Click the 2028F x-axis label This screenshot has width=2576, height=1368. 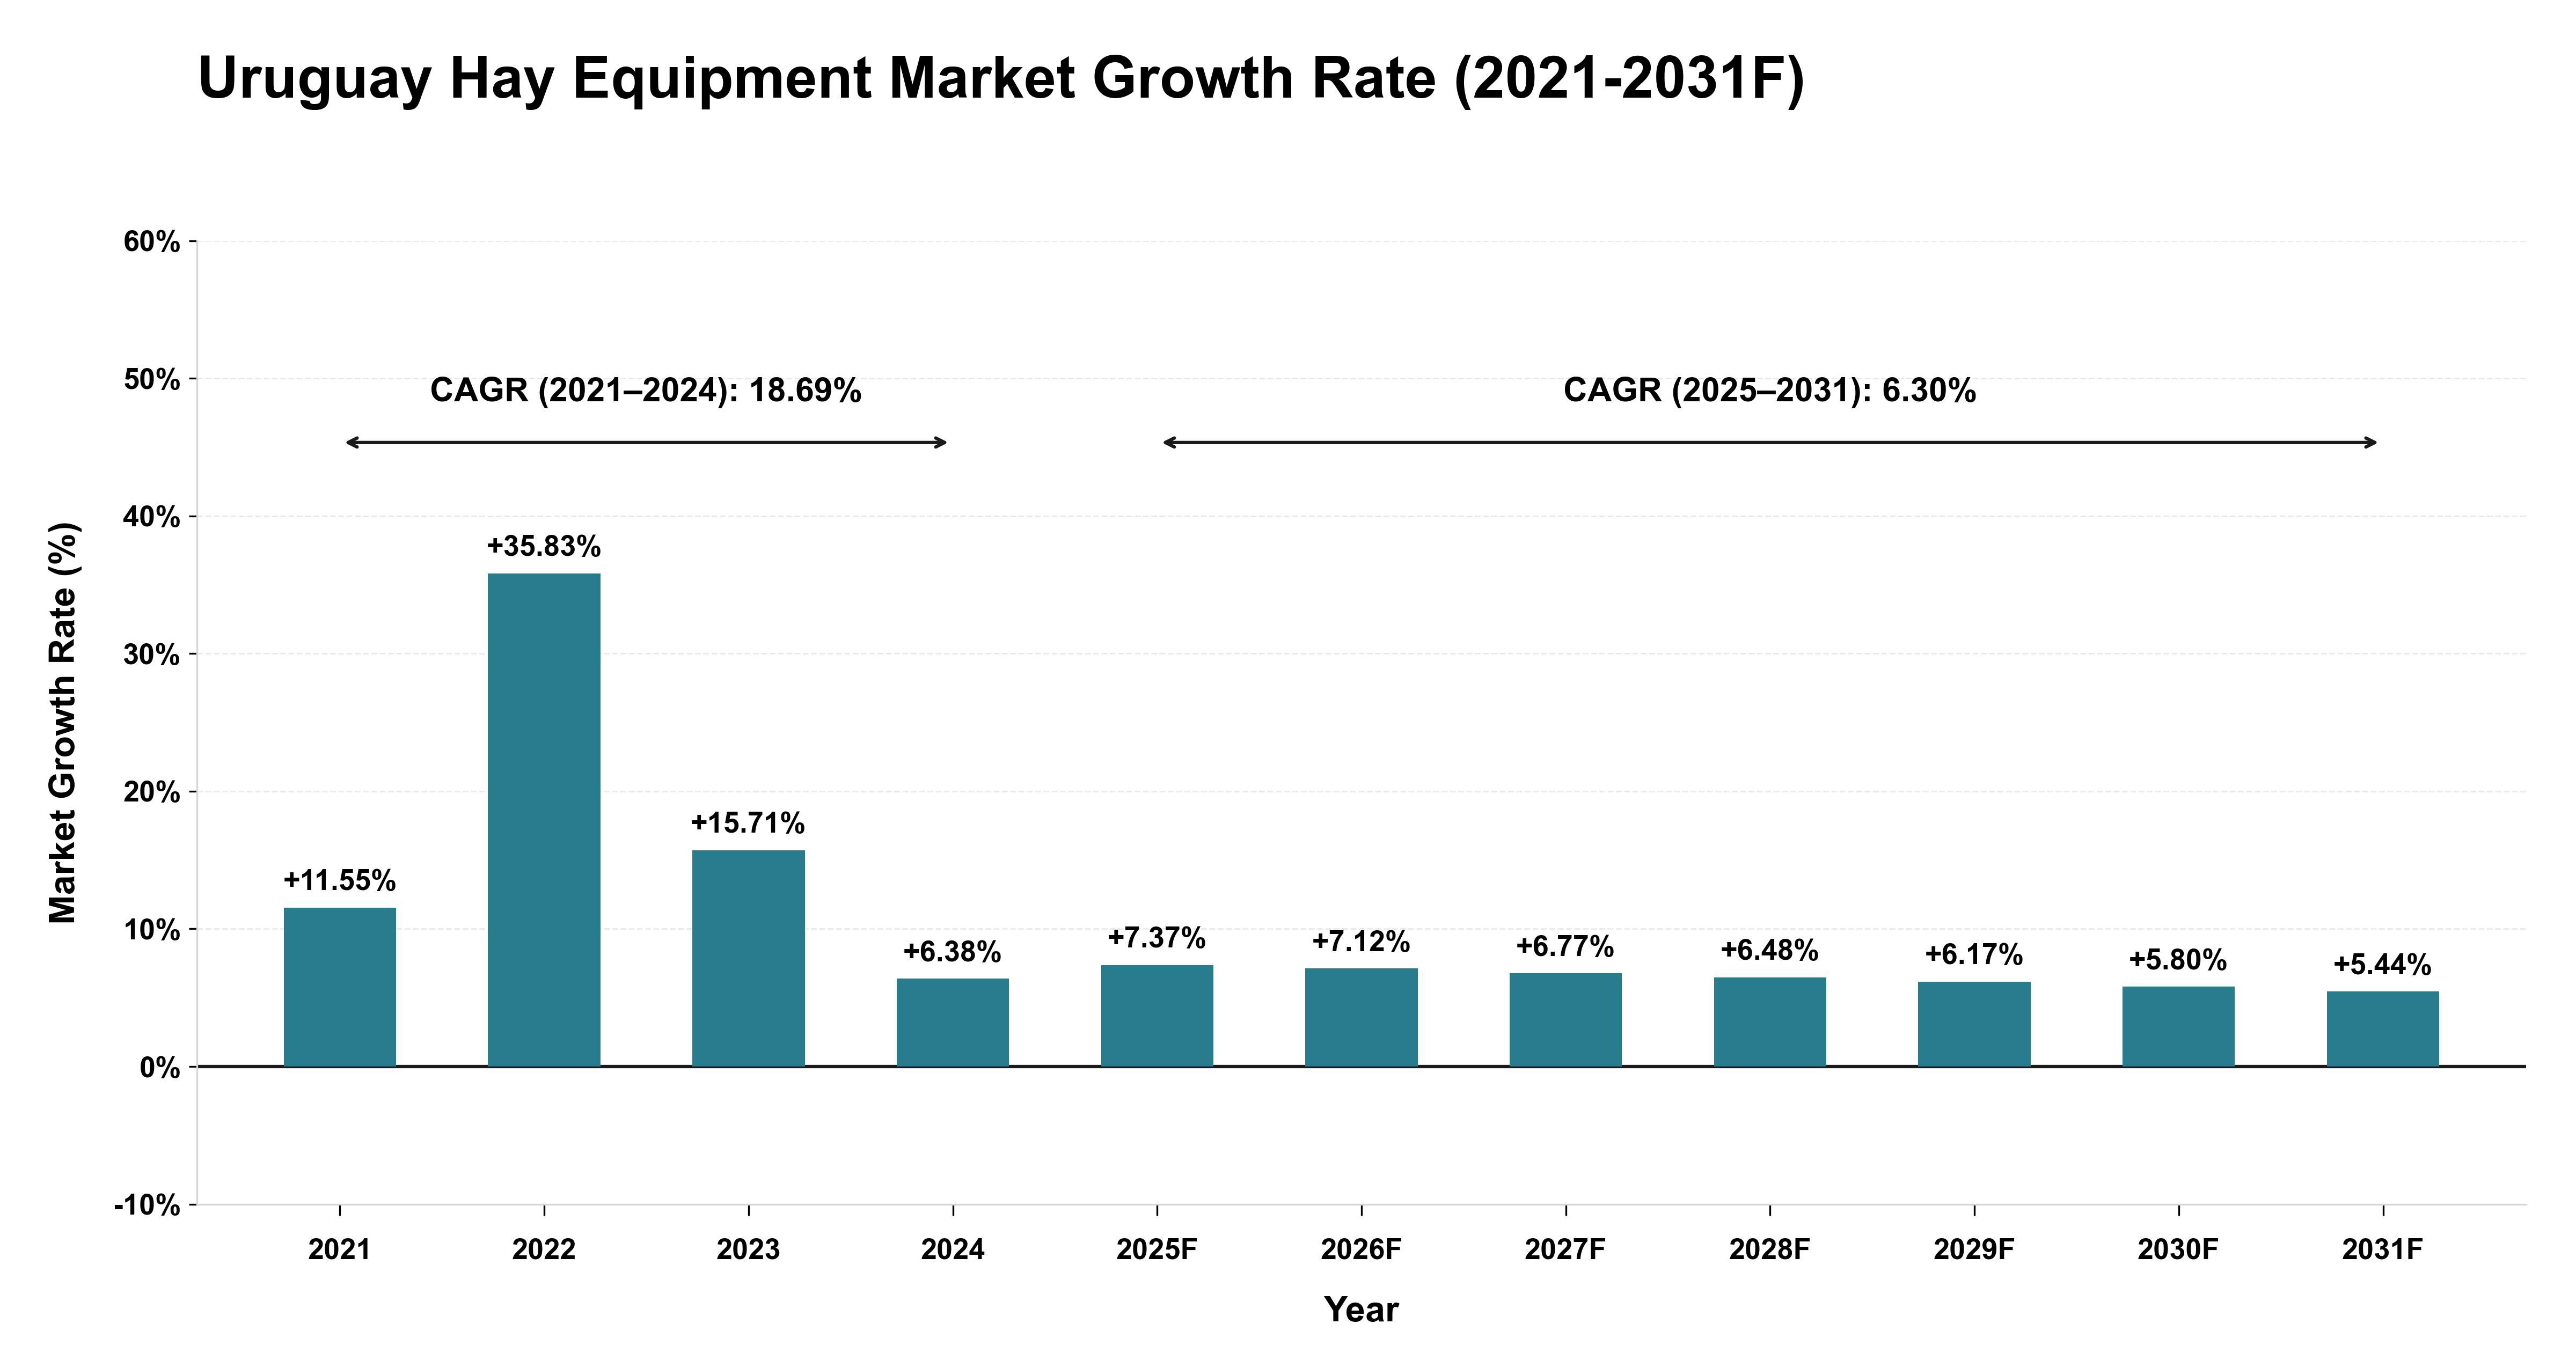[x=1770, y=1250]
